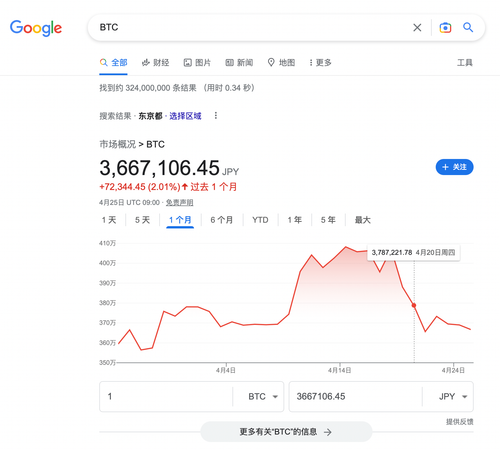The width and height of the screenshot is (500, 450).
Task: Select the 1 年 chart range
Action: (x=295, y=220)
